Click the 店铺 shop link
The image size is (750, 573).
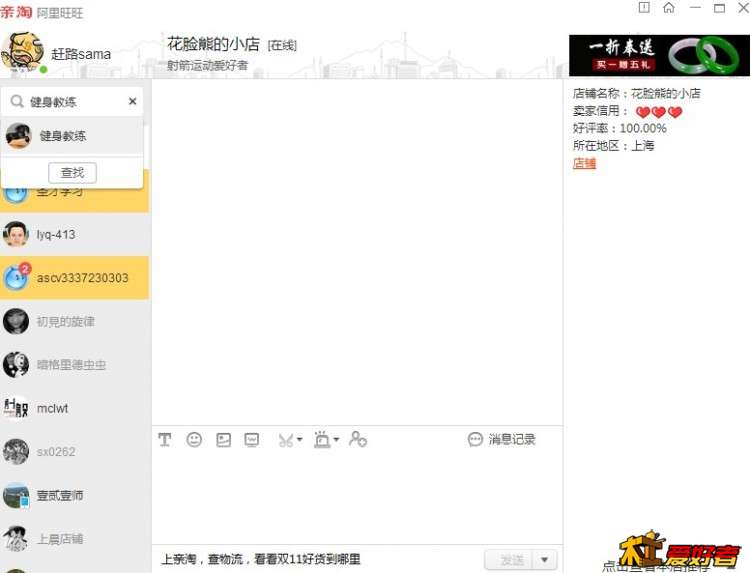pyautogui.click(x=585, y=164)
